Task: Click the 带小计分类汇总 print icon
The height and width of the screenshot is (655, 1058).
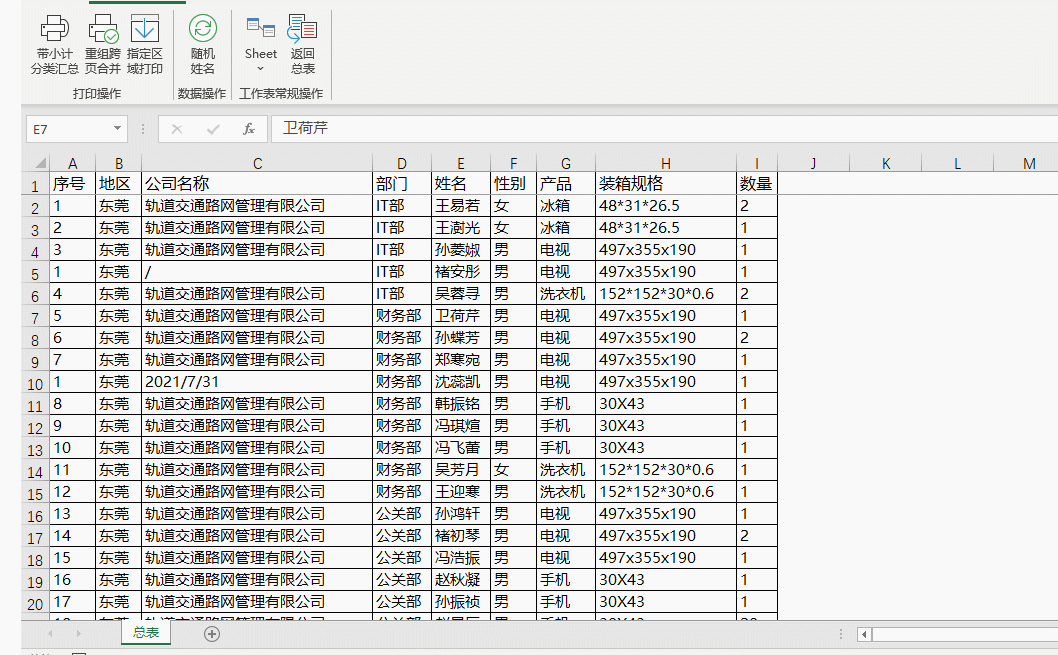Action: [54, 28]
